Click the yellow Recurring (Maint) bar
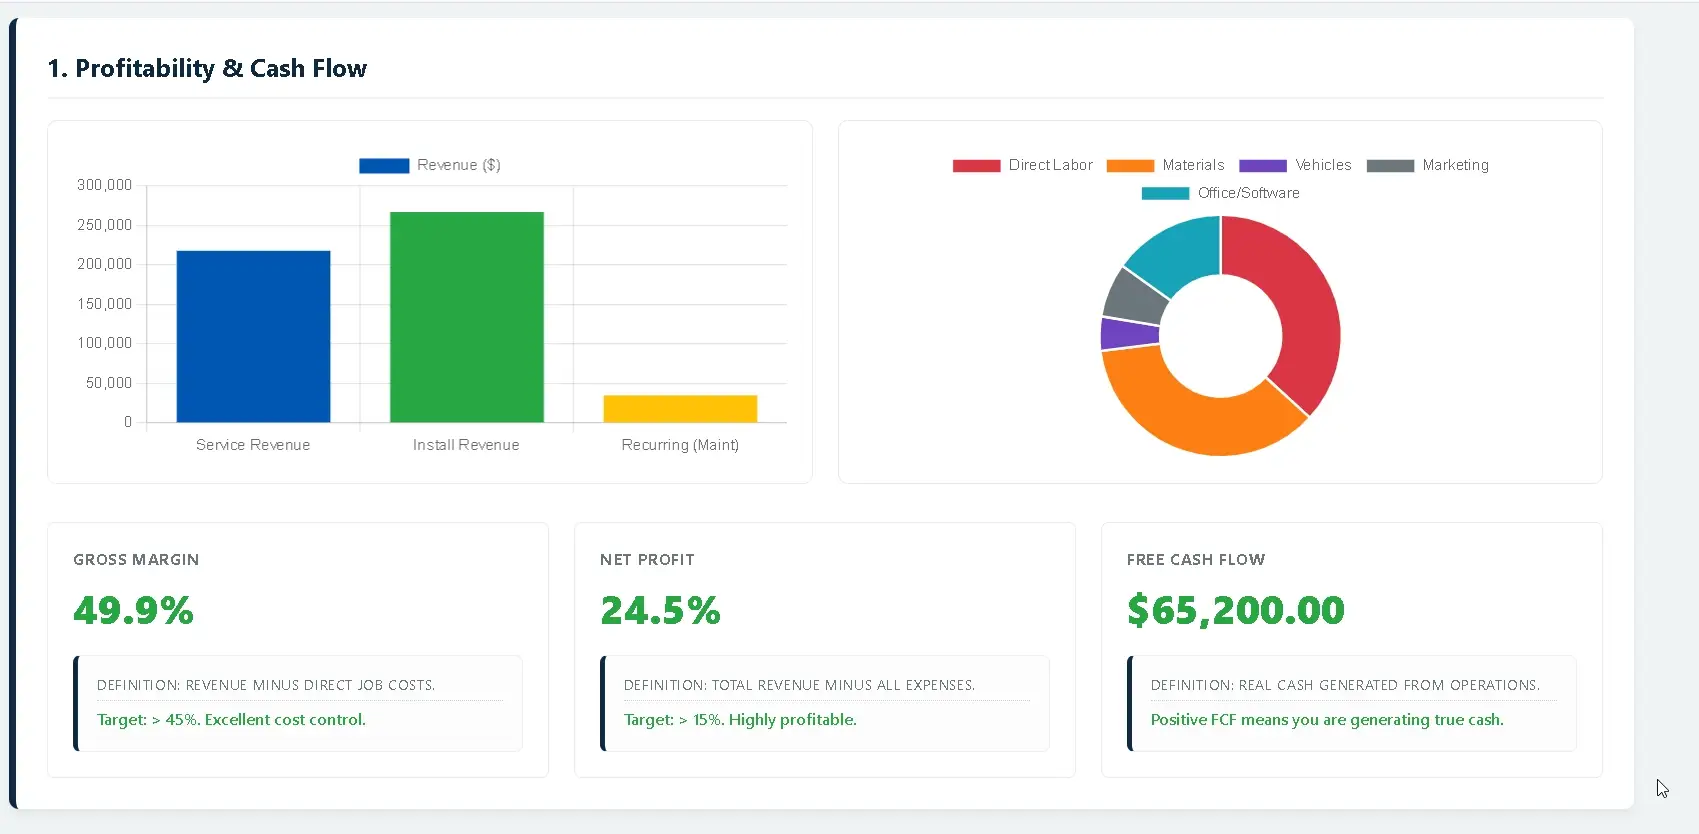The height and width of the screenshot is (834, 1699). [680, 408]
